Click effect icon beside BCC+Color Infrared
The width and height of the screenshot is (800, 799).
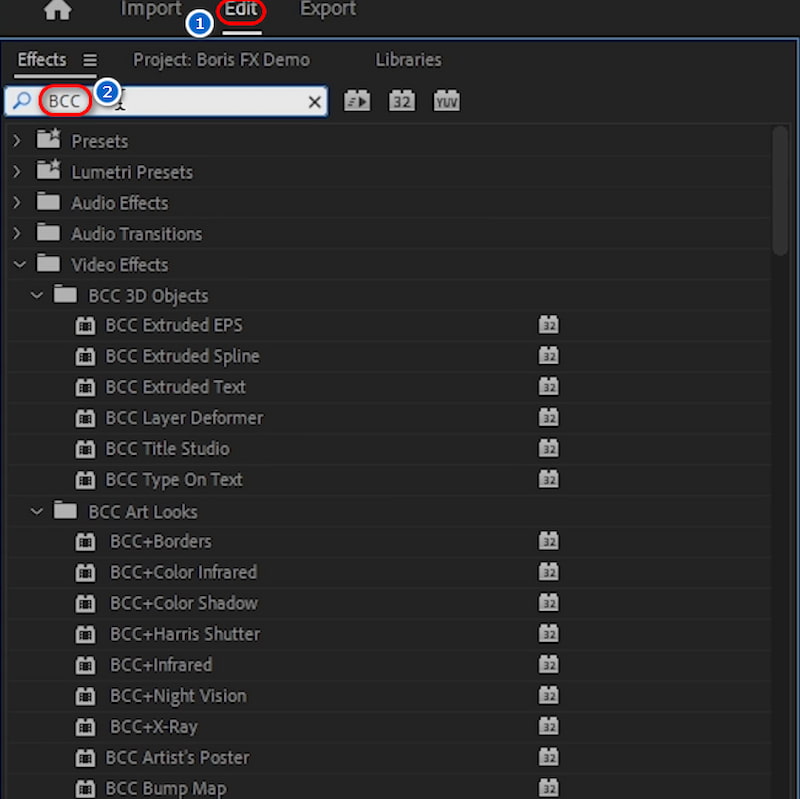pyautogui.click(x=85, y=573)
